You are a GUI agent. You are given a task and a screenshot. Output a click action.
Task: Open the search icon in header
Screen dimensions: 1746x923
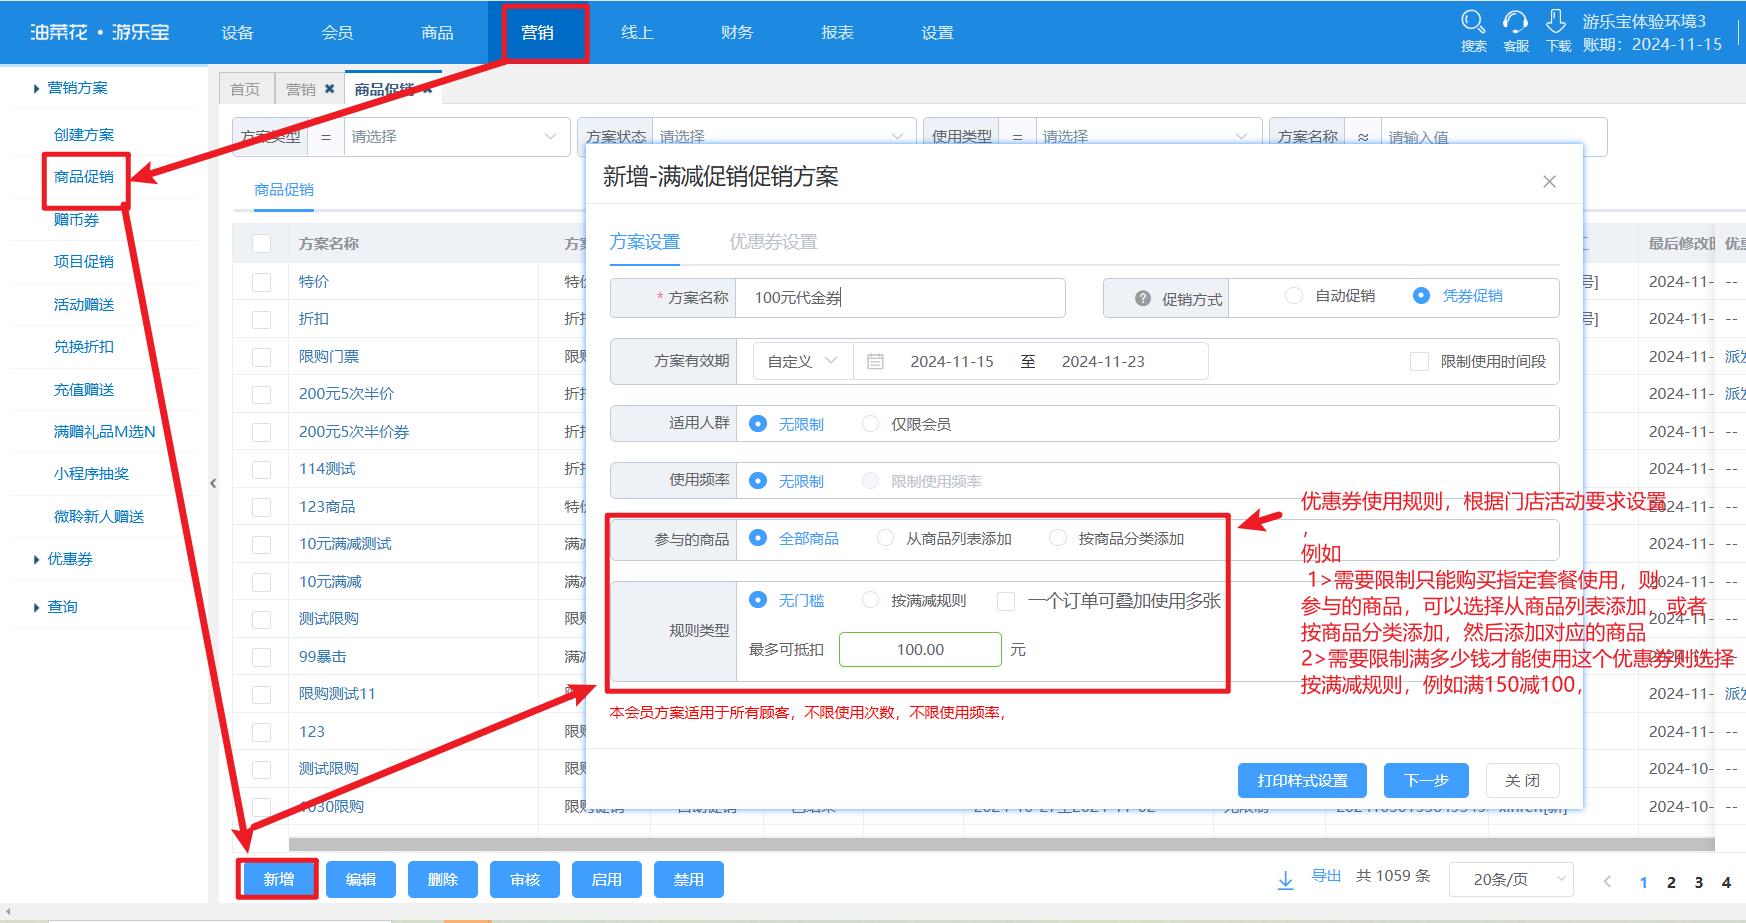[x=1473, y=22]
